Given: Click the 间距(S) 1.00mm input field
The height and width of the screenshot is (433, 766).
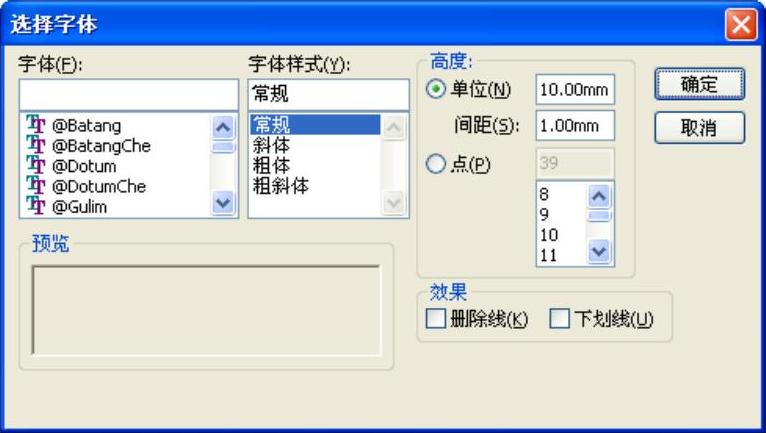Looking at the screenshot, I should click(x=575, y=126).
